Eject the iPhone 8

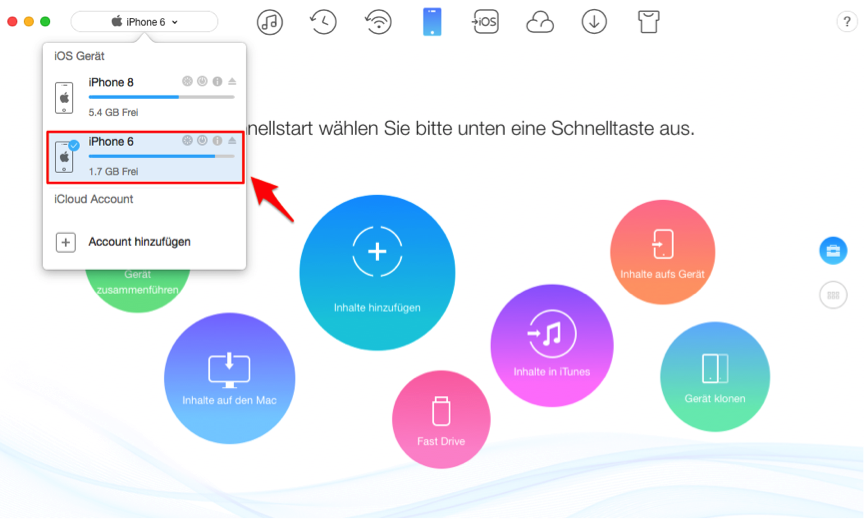pos(232,82)
